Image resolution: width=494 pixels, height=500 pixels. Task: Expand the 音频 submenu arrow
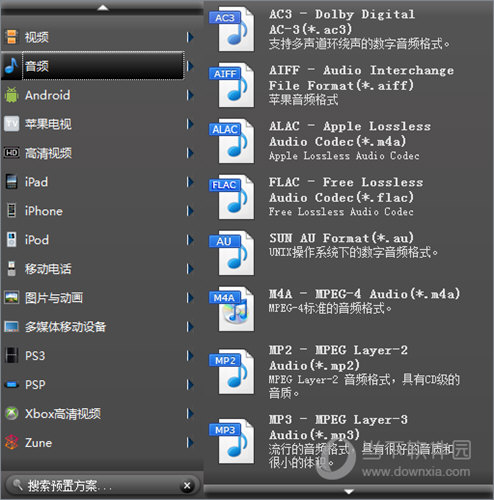190,66
